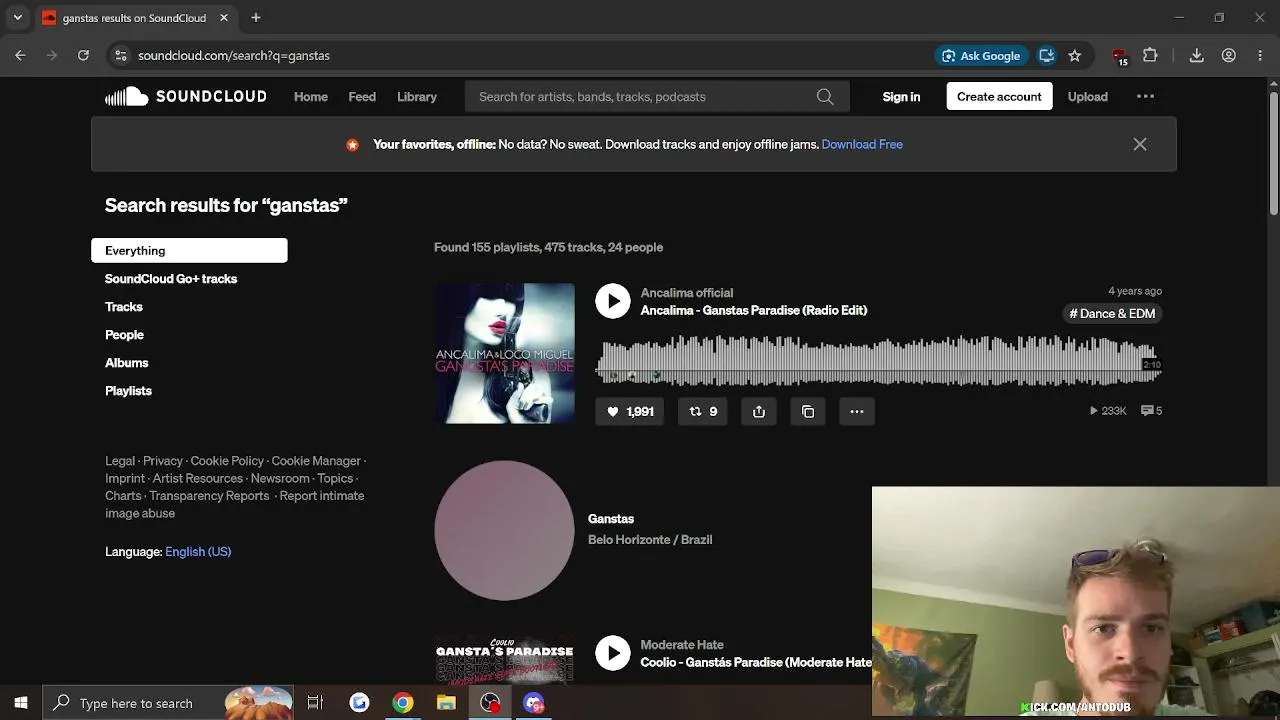Select the Everything filter
This screenshot has width=1280, height=720.
point(189,251)
